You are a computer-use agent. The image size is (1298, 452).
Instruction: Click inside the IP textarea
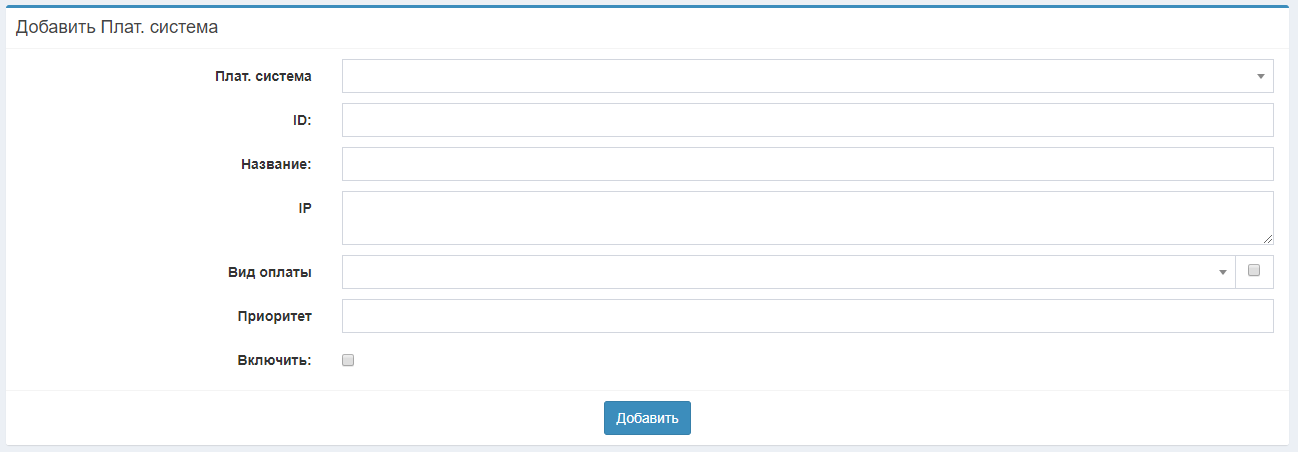click(x=807, y=218)
